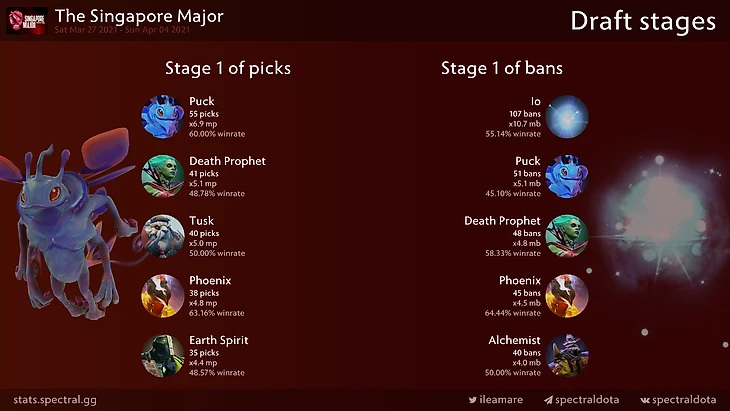The height and width of the screenshot is (411, 730).
Task: Click Phoenix portrait in picks column
Action: point(162,296)
